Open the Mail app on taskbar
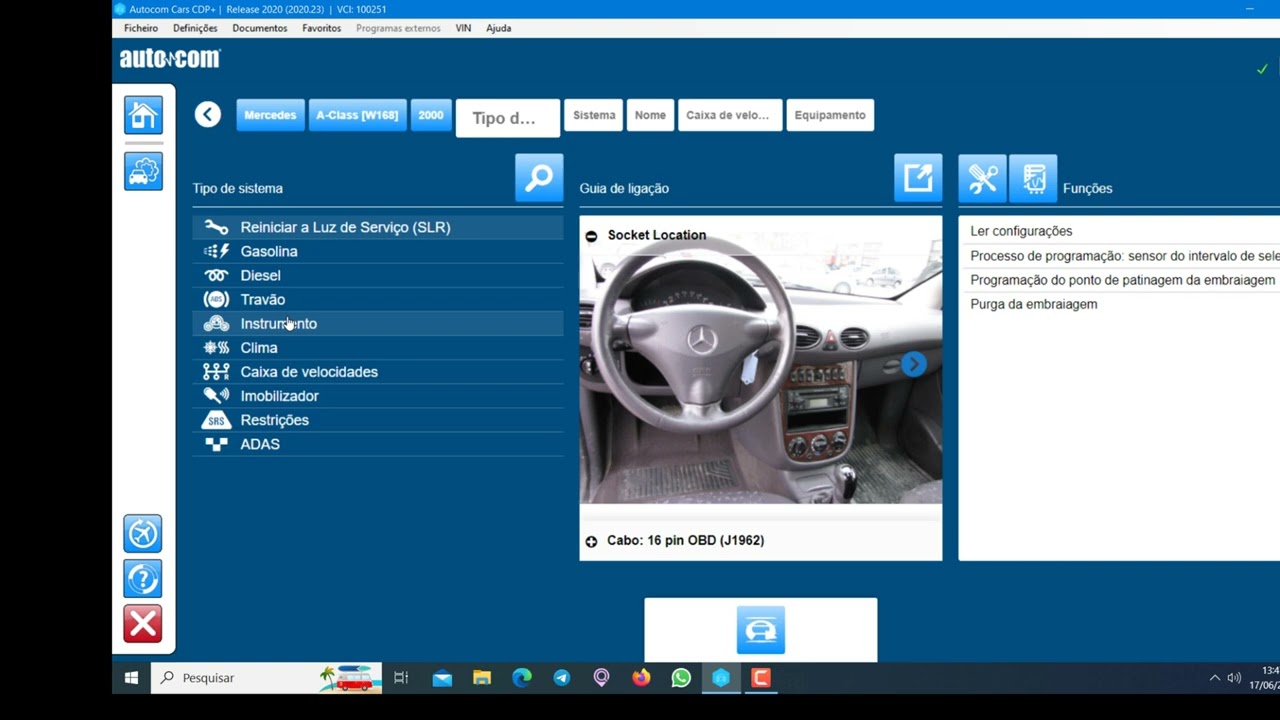 point(442,678)
